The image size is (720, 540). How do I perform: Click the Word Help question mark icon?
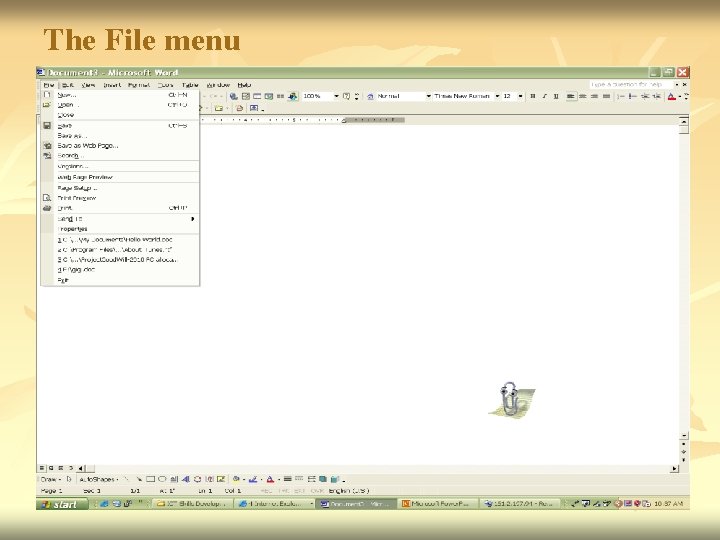coord(347,96)
